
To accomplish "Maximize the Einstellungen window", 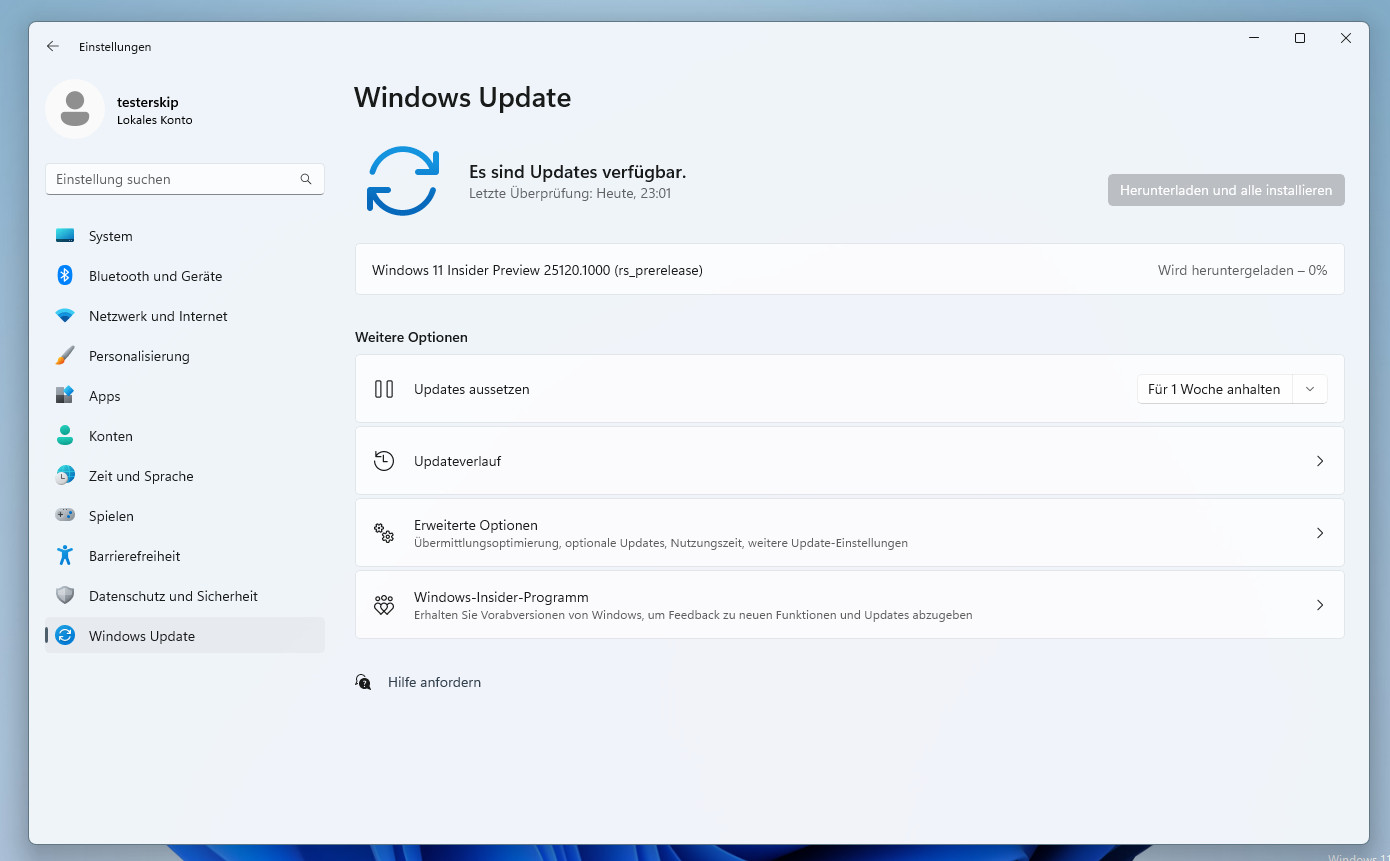I will pos(1300,38).
